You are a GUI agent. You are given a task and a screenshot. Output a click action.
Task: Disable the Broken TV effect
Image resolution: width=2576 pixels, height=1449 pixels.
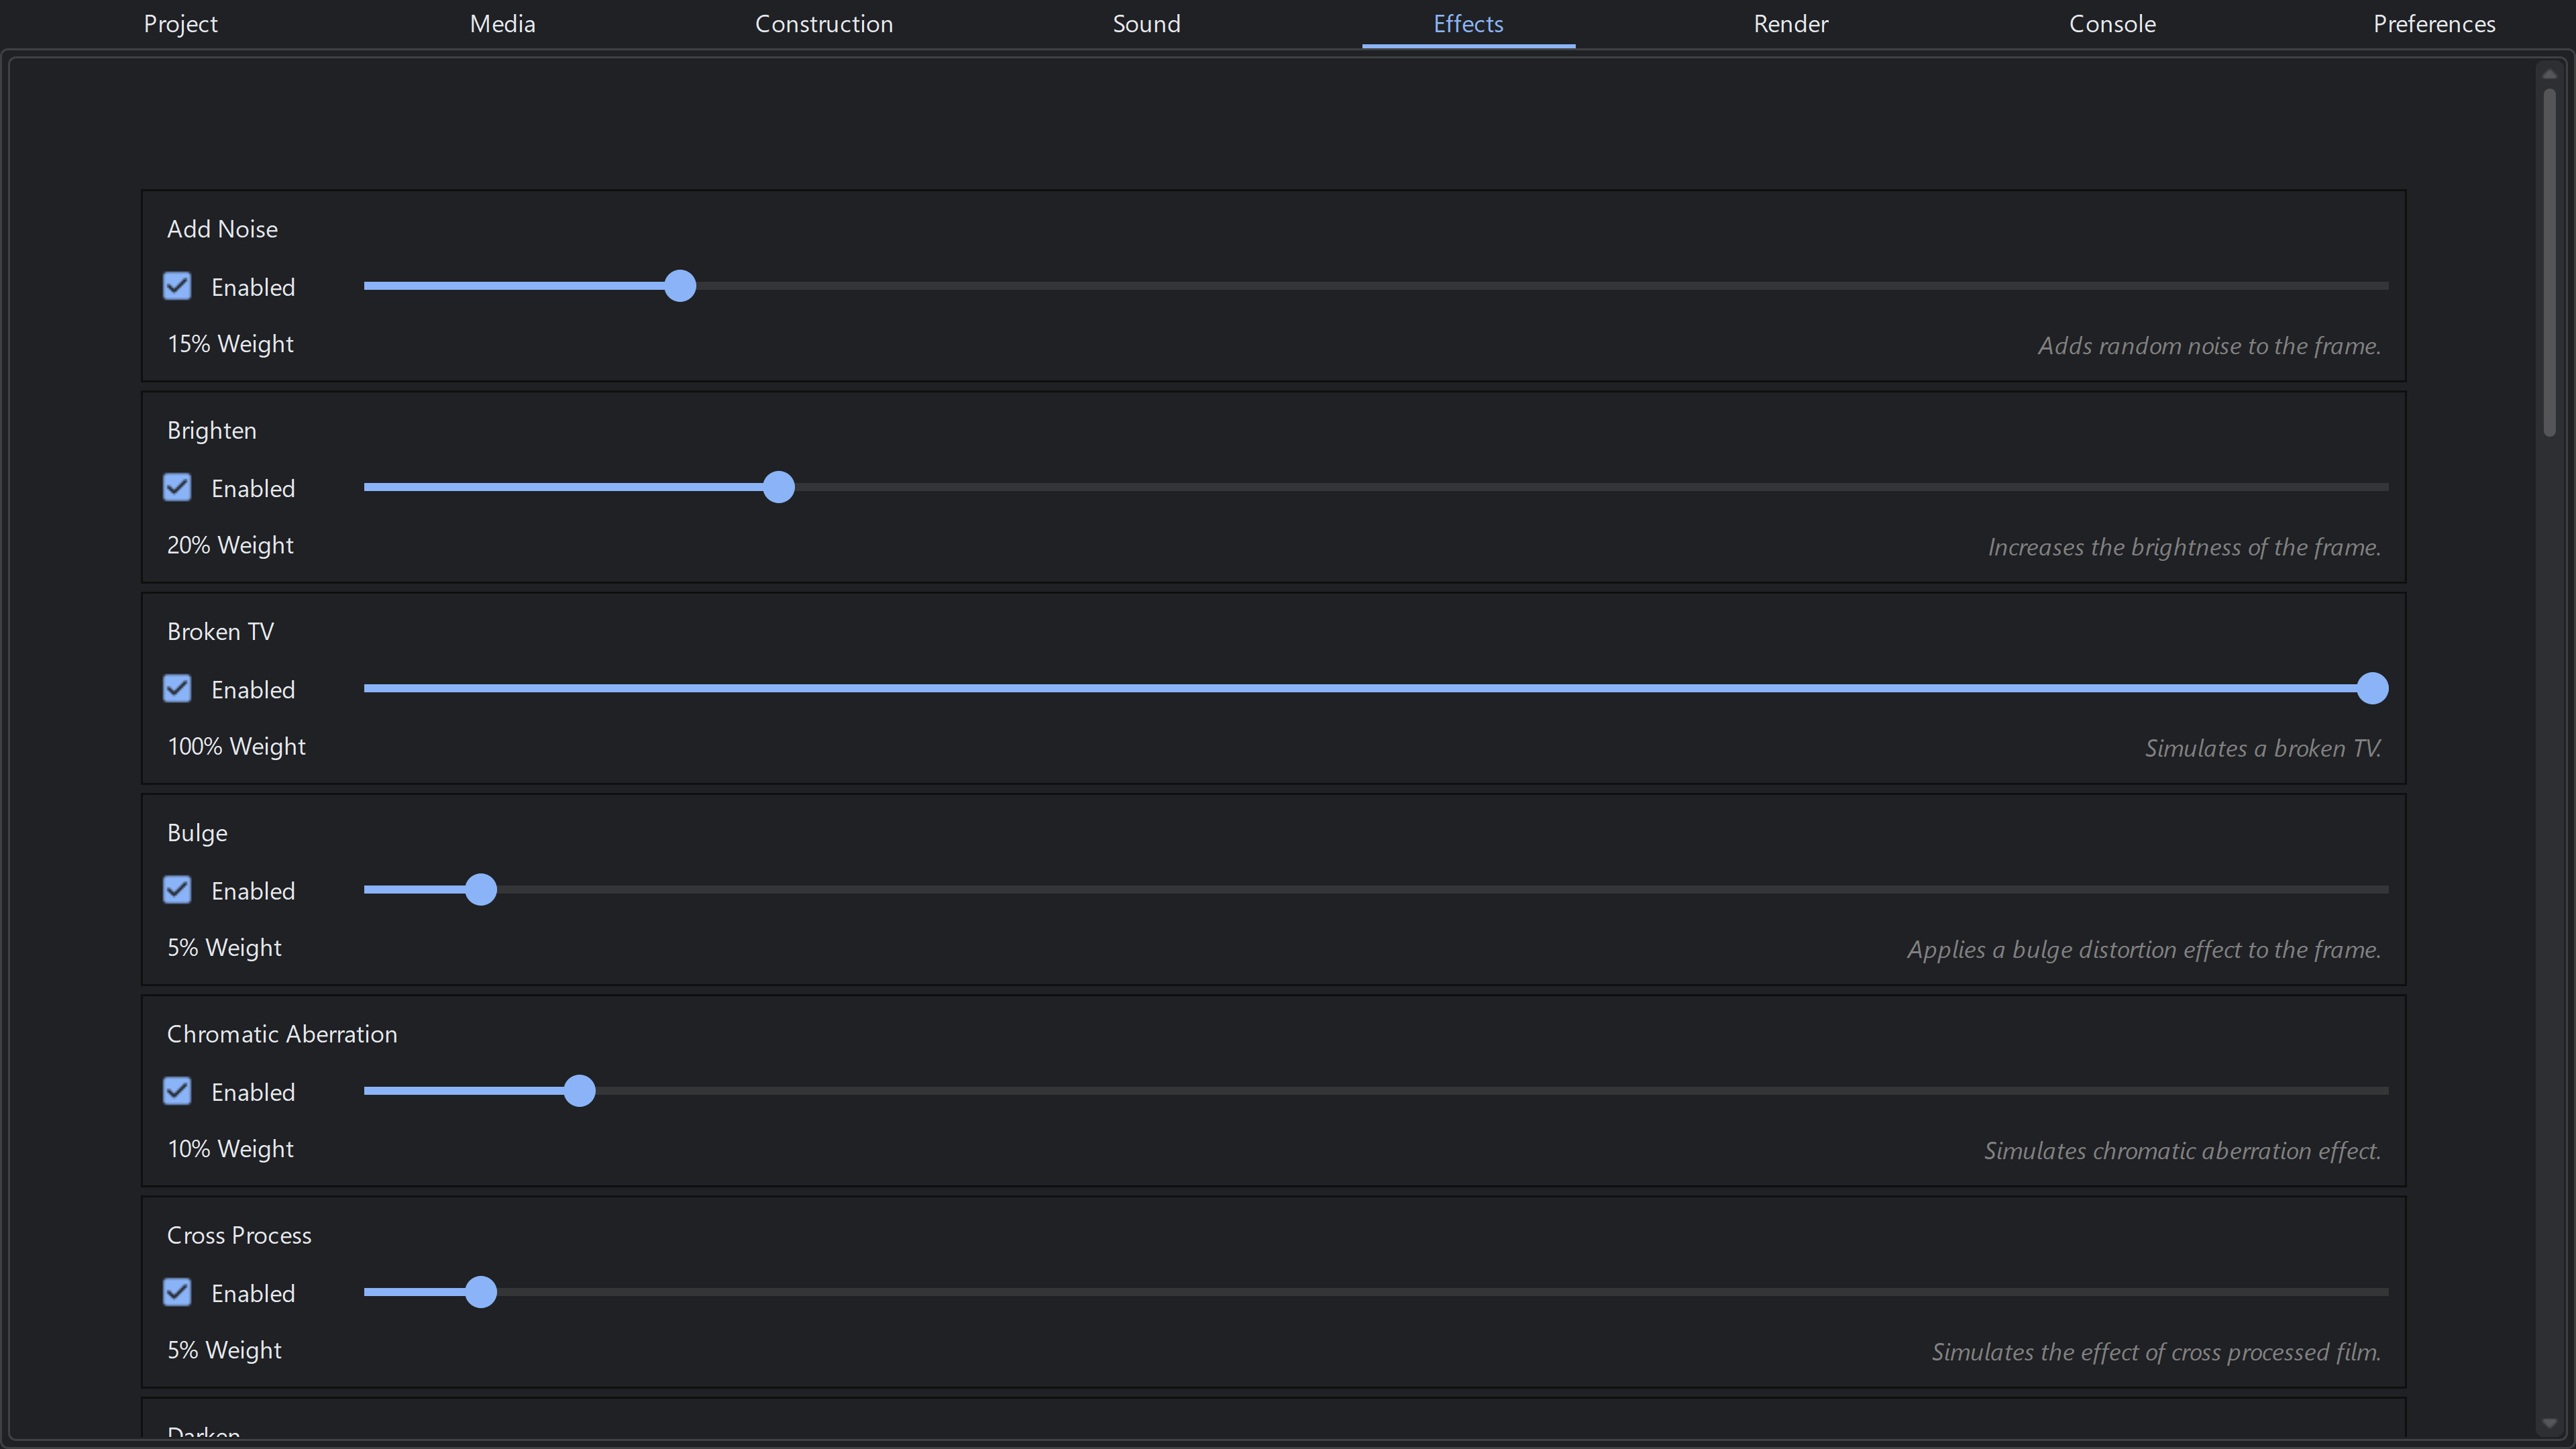pos(177,688)
